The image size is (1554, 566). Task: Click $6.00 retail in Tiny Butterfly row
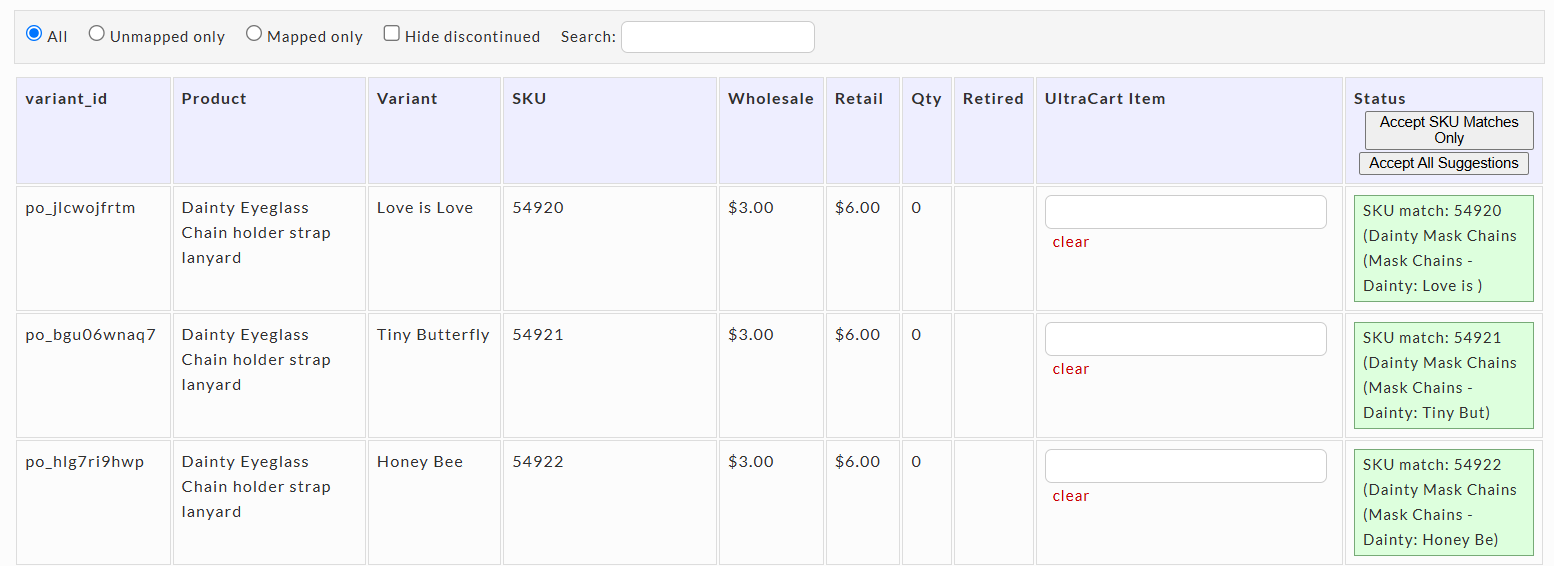coord(858,335)
